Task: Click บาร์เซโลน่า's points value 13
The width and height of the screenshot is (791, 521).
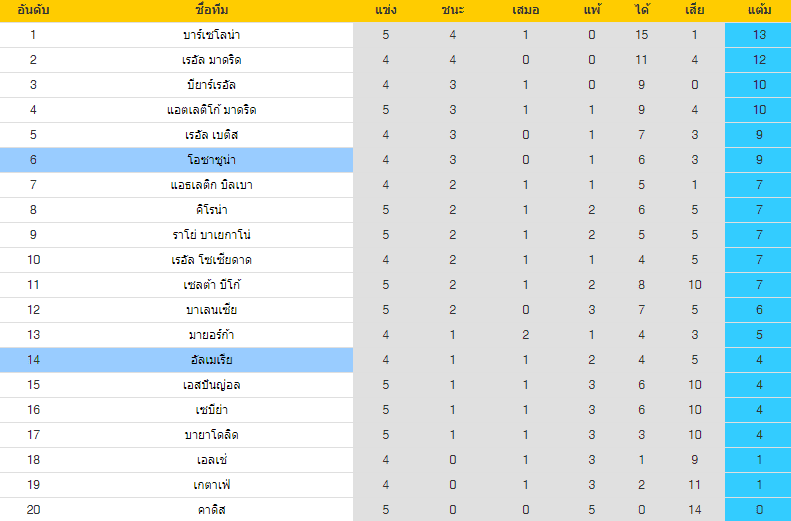Action: click(x=759, y=35)
